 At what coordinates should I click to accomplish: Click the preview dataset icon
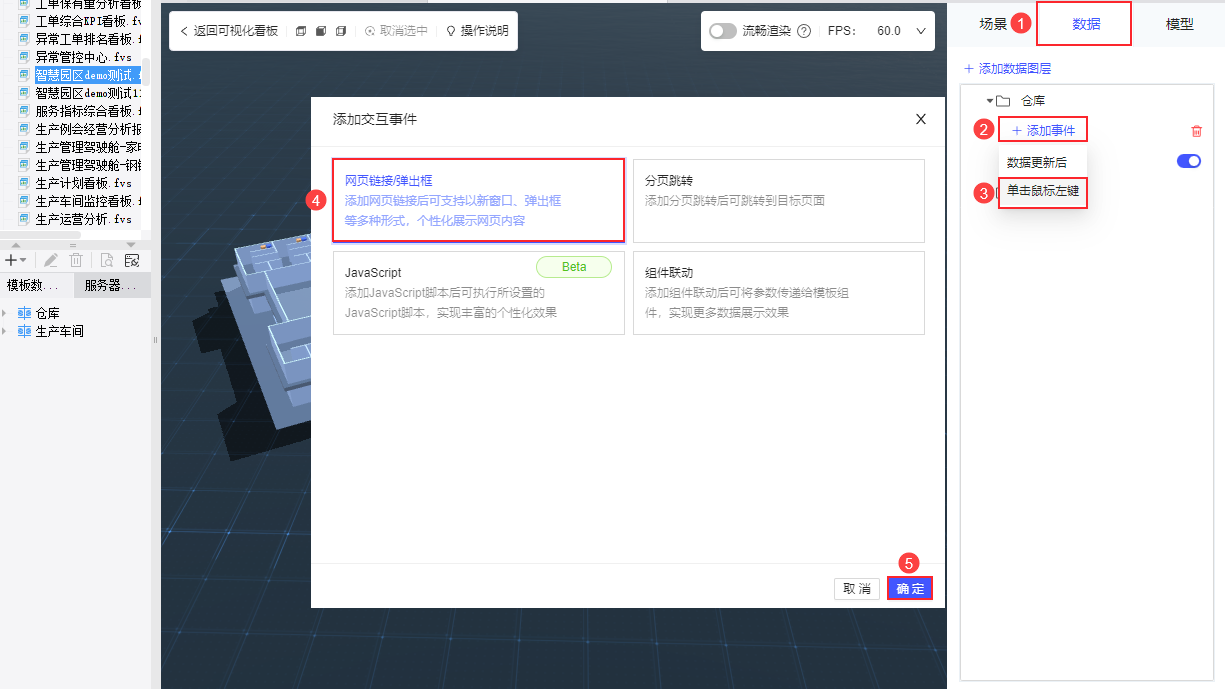tap(106, 260)
